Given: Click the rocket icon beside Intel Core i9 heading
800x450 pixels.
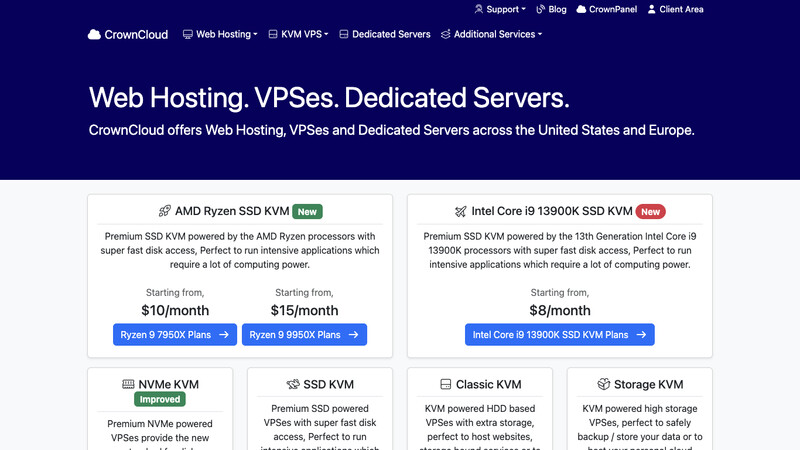Looking at the screenshot, I should pos(460,211).
